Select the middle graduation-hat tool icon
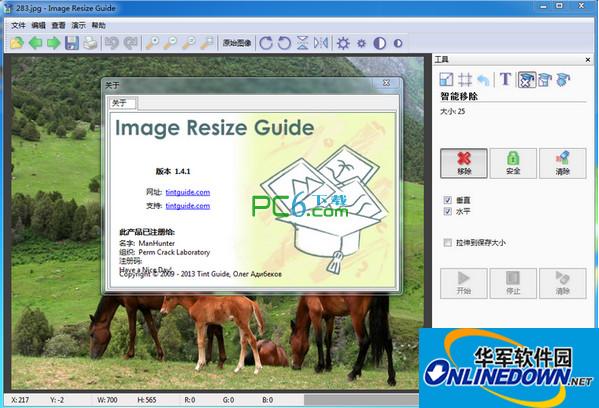 click(545, 79)
